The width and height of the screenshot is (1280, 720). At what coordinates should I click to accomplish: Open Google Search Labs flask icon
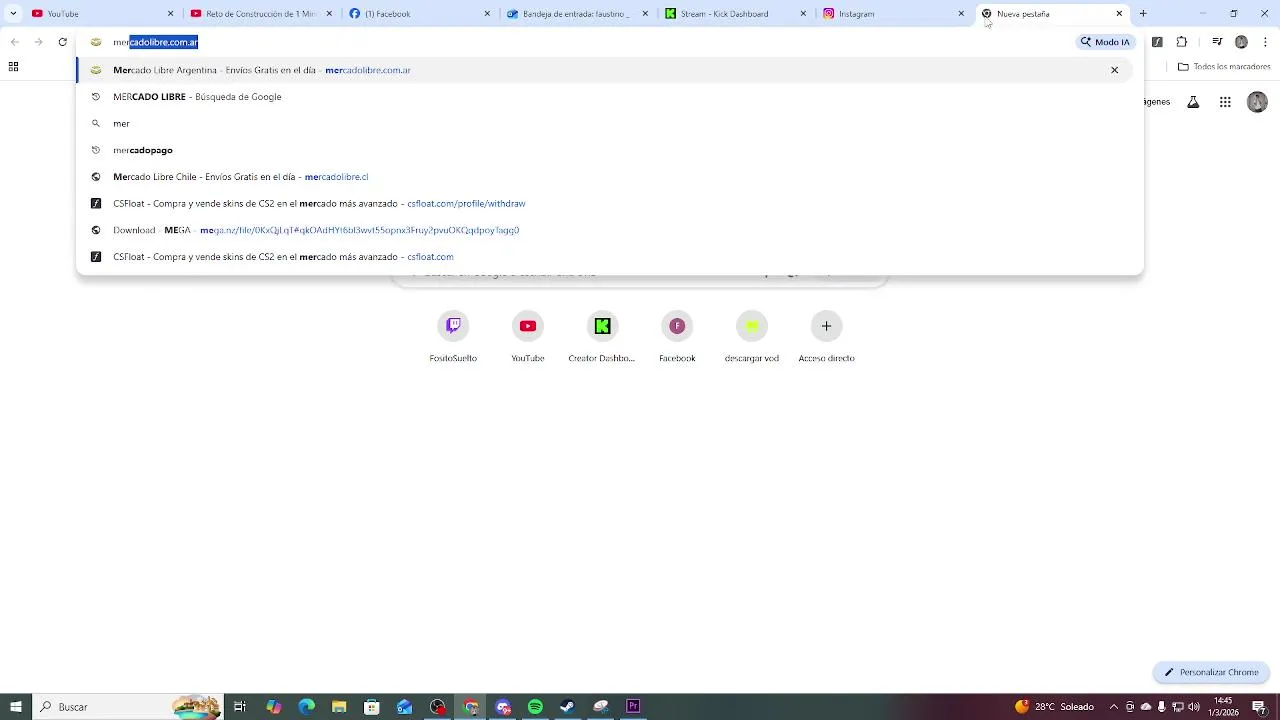point(1193,102)
